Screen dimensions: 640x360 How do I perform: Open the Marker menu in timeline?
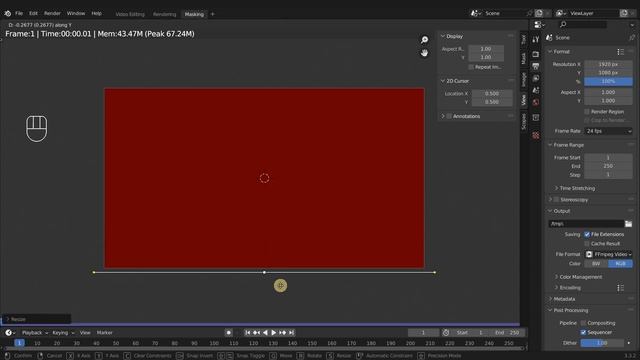click(104, 333)
